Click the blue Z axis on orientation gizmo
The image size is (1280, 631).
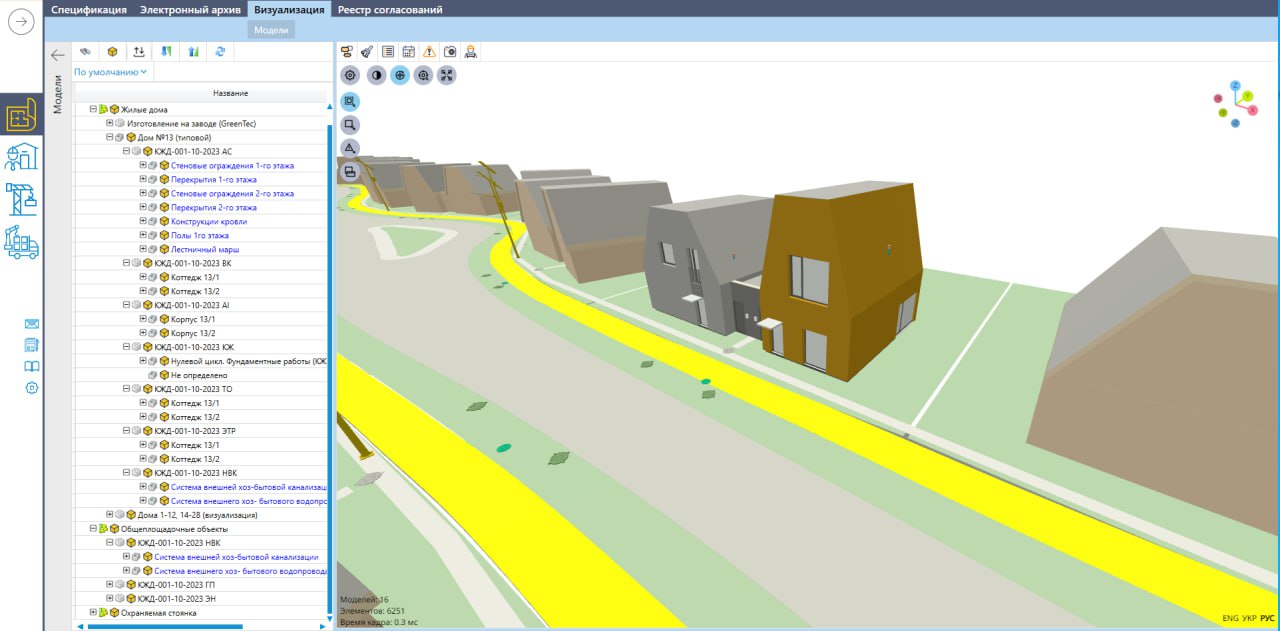pyautogui.click(x=1236, y=86)
